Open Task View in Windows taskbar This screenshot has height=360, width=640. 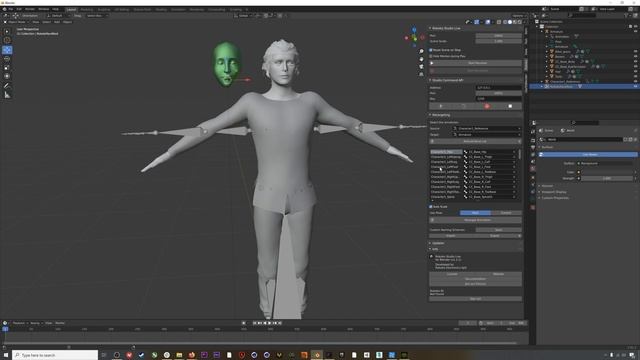[x=104, y=355]
